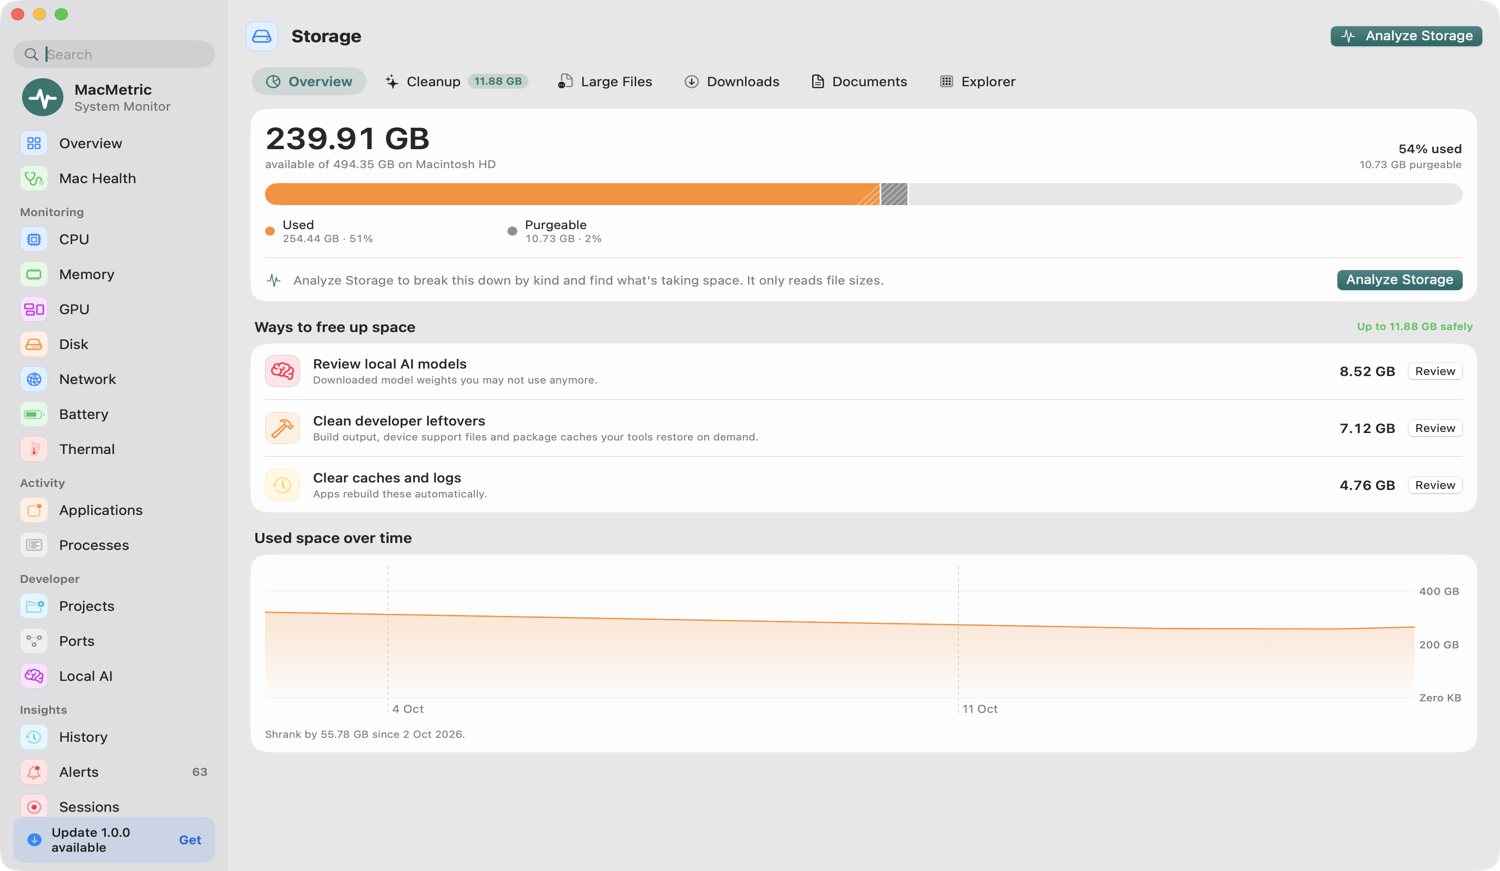Click the GPU icon in the sidebar
Viewport: 1500px width, 871px height.
coord(34,310)
